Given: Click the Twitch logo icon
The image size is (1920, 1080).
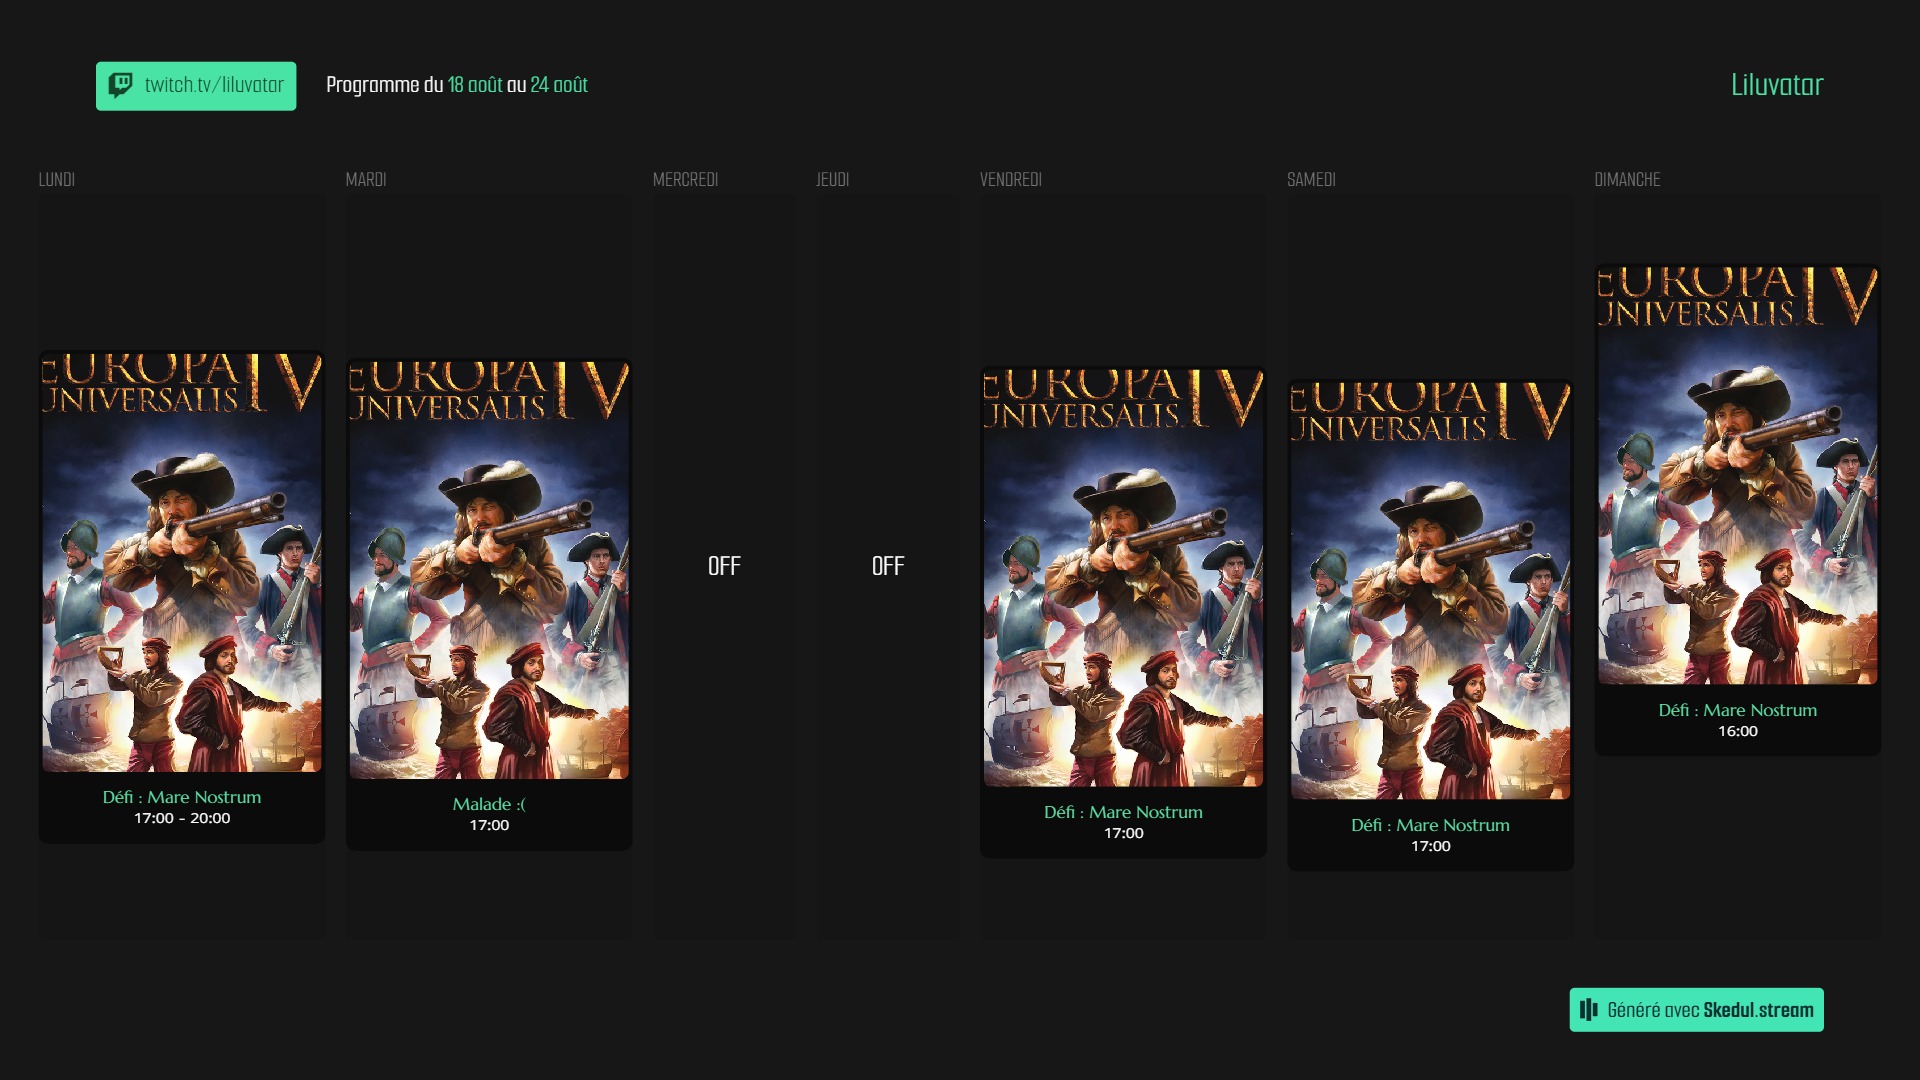Looking at the screenshot, I should click(x=121, y=85).
